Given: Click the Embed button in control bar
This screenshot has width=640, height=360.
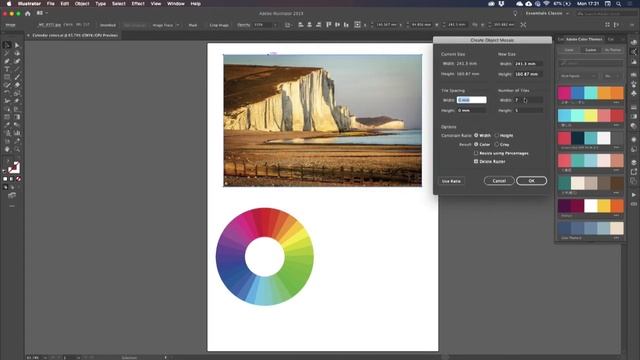Looking at the screenshot, I should click(x=108, y=25).
